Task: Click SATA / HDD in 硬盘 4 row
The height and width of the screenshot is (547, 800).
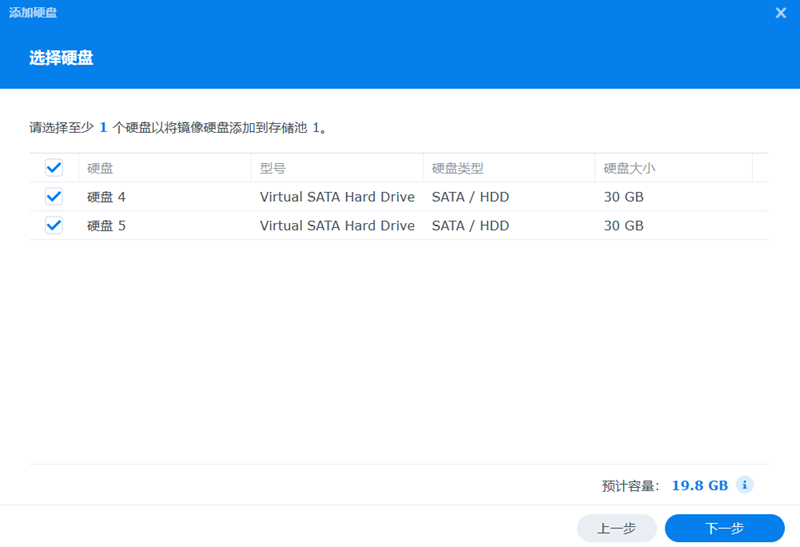Action: point(470,197)
